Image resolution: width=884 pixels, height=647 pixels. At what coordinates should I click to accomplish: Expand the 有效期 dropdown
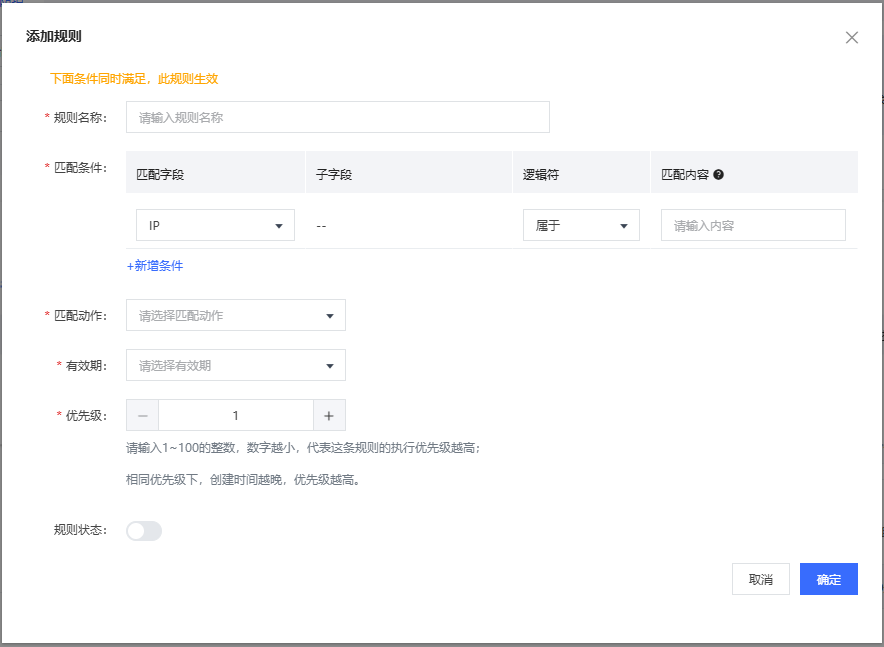235,366
